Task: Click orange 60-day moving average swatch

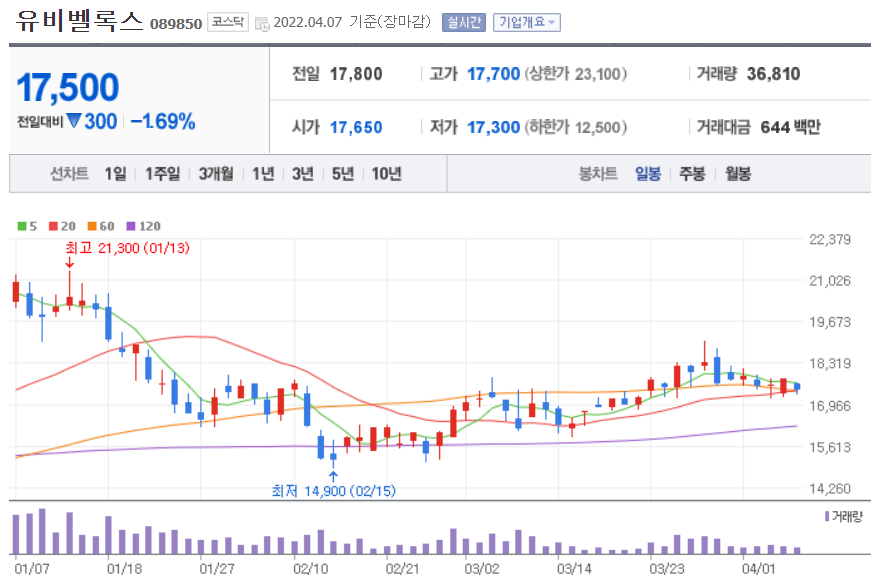Action: [92, 226]
